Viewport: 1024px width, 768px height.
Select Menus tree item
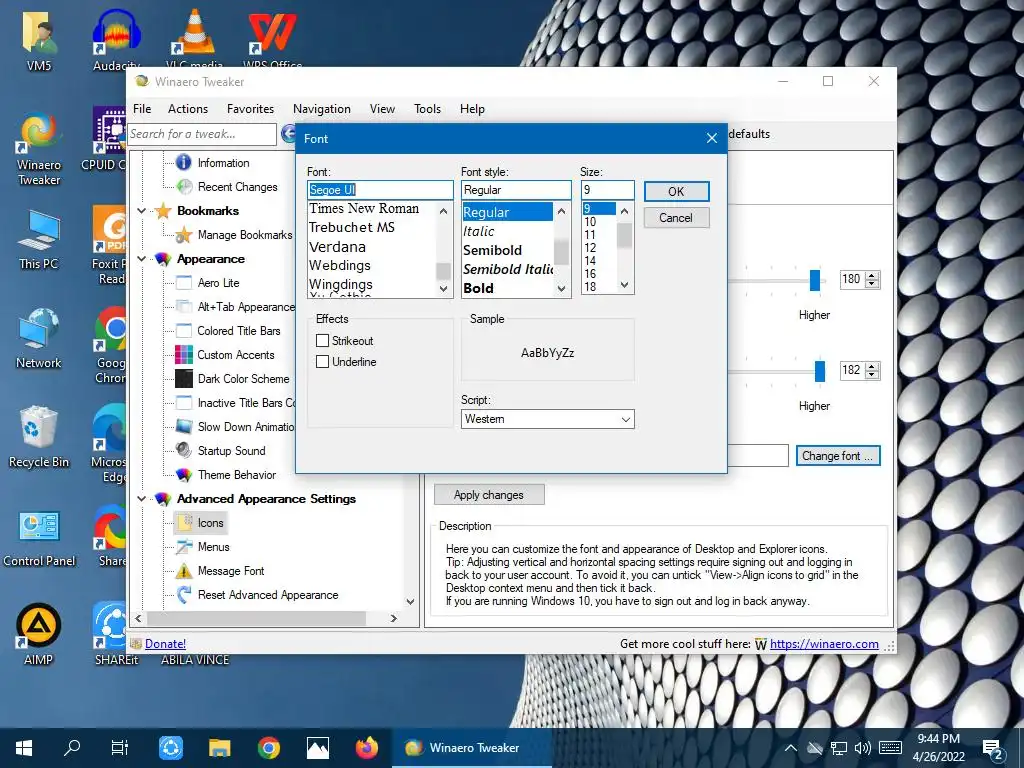(214, 547)
